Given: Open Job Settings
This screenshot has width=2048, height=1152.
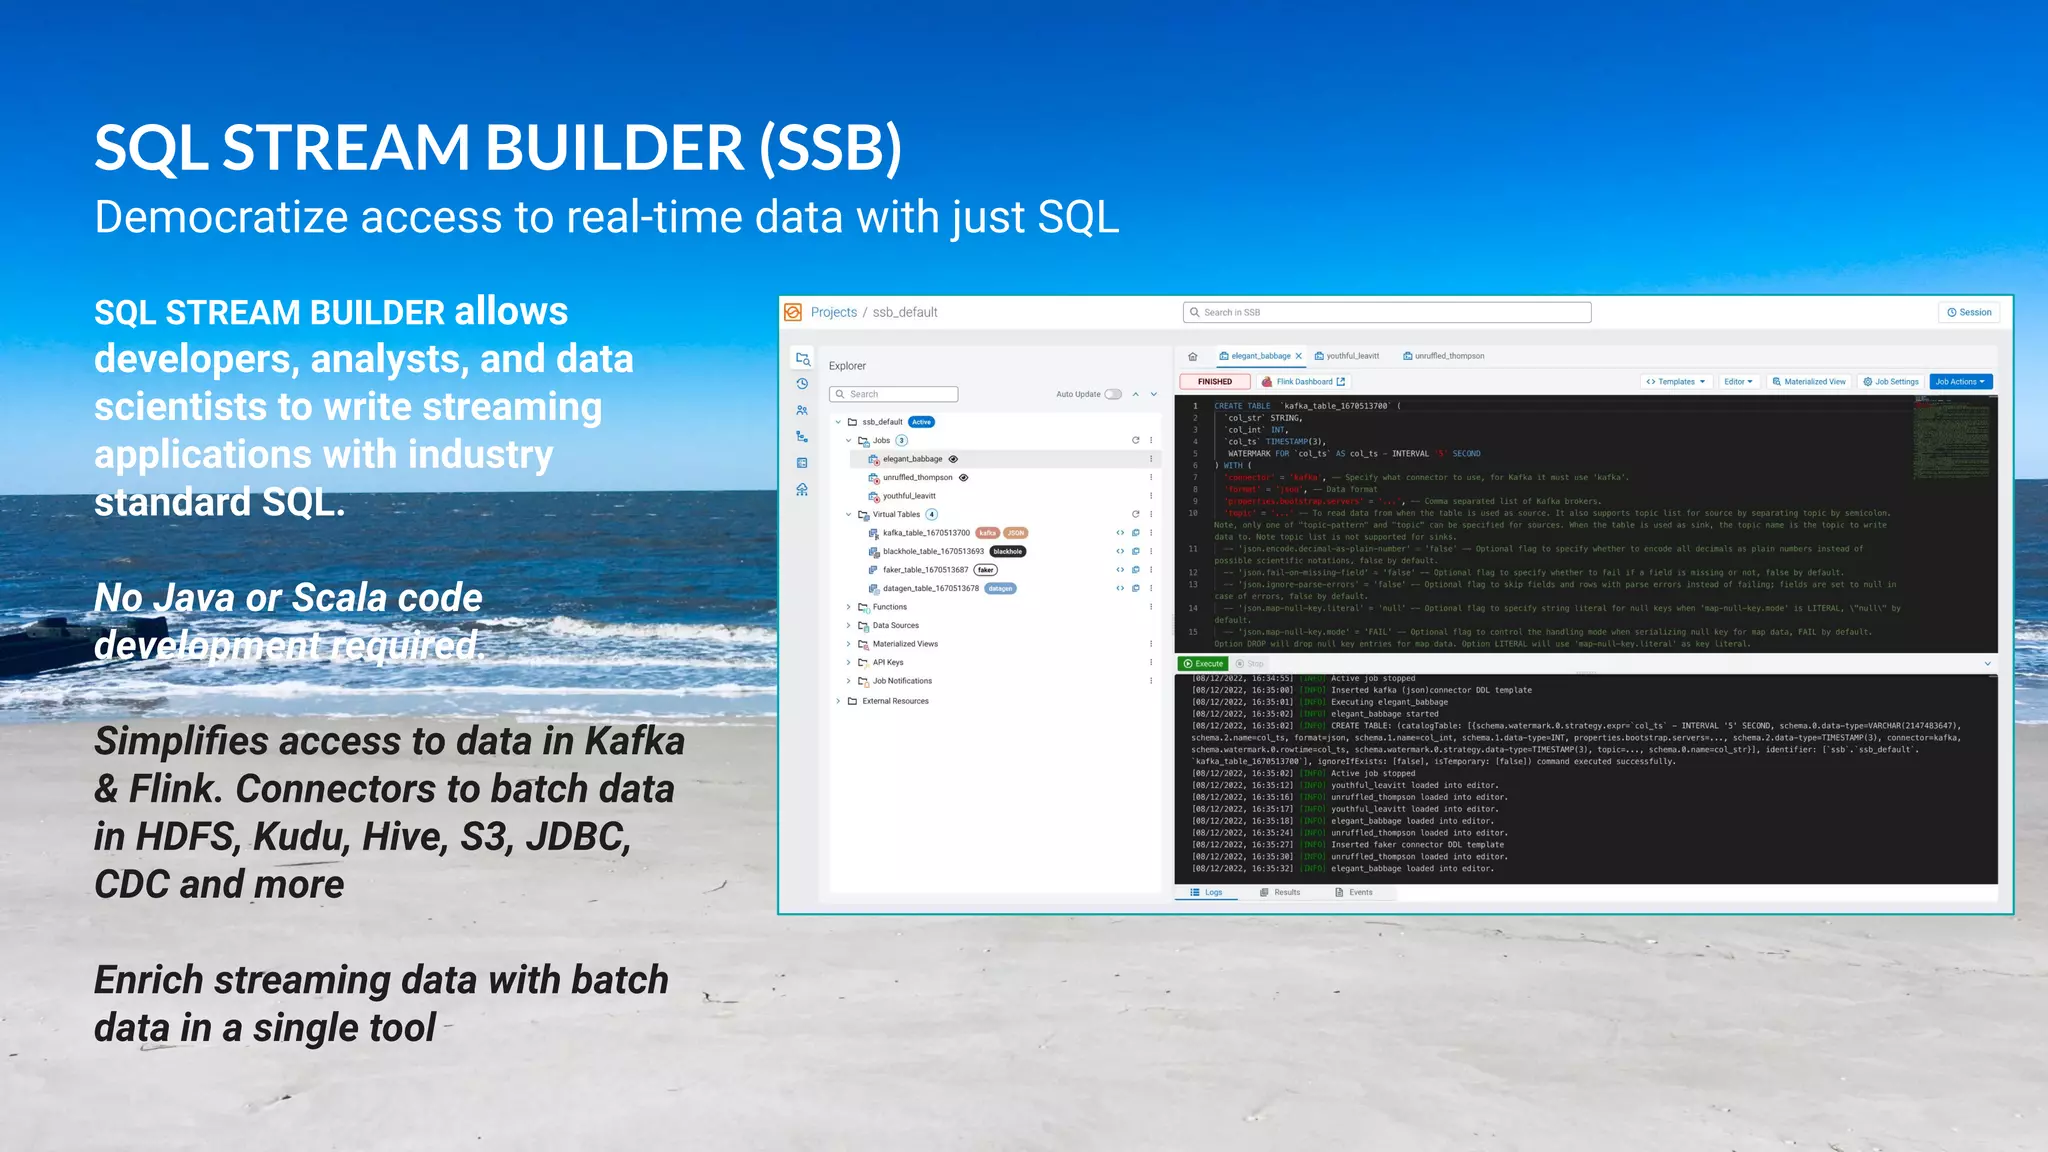Looking at the screenshot, I should pos(1891,382).
